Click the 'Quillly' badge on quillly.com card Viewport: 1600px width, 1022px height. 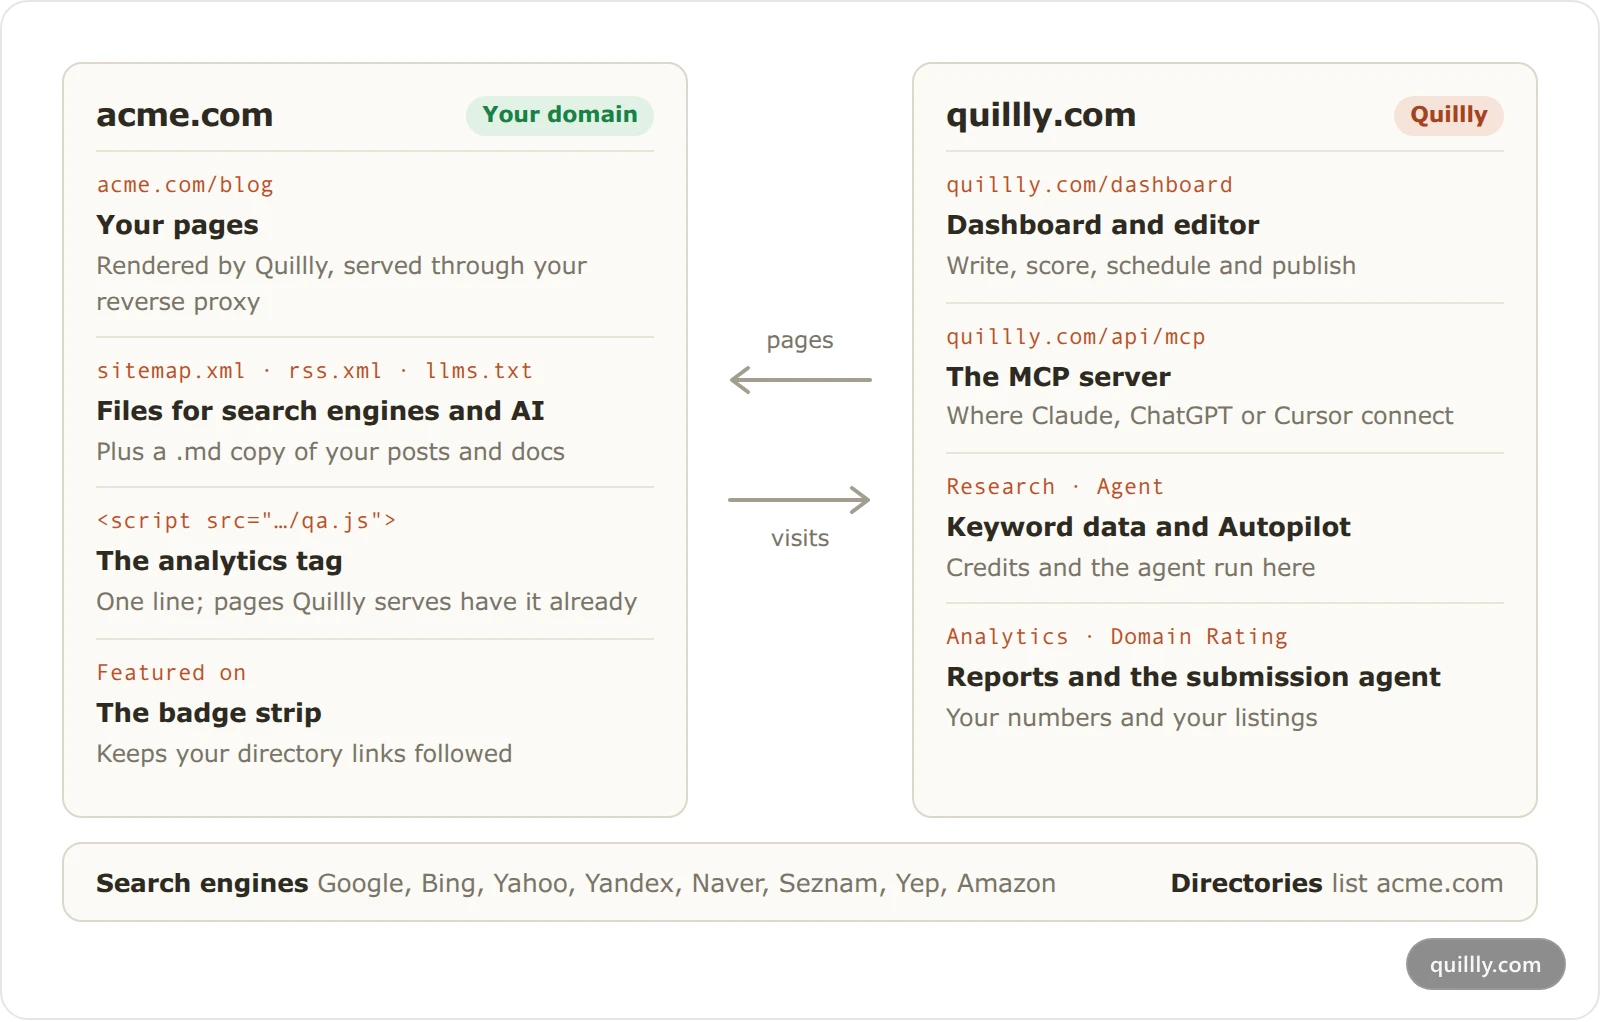pyautogui.click(x=1449, y=115)
